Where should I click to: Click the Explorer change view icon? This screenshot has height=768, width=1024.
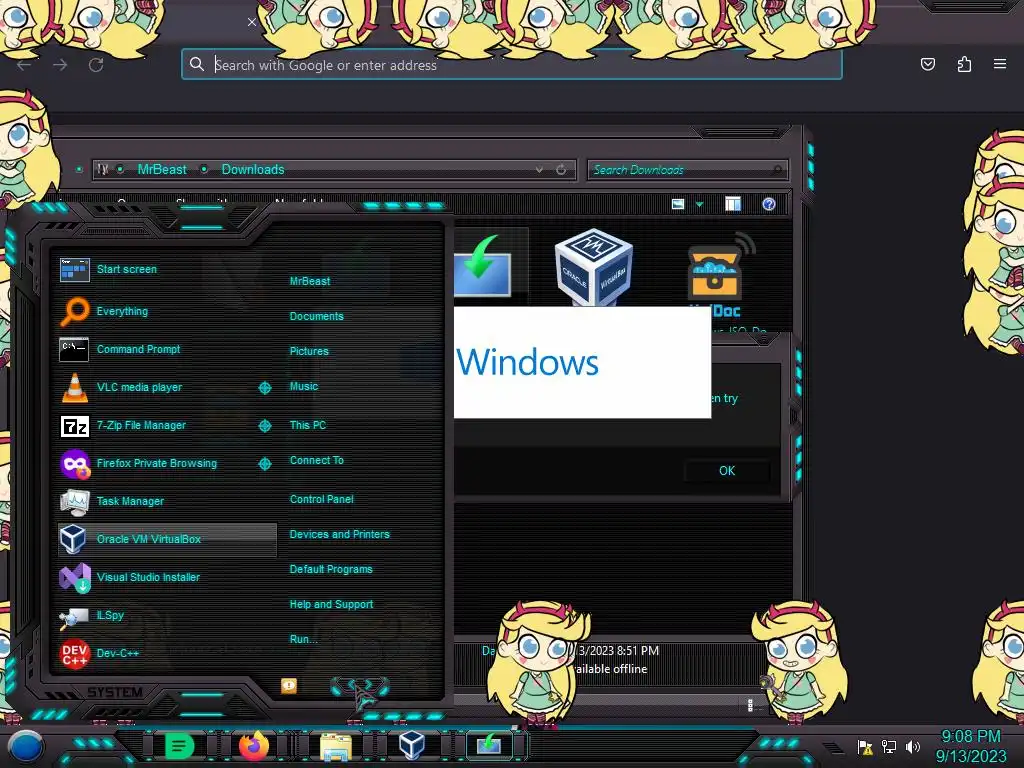point(678,204)
